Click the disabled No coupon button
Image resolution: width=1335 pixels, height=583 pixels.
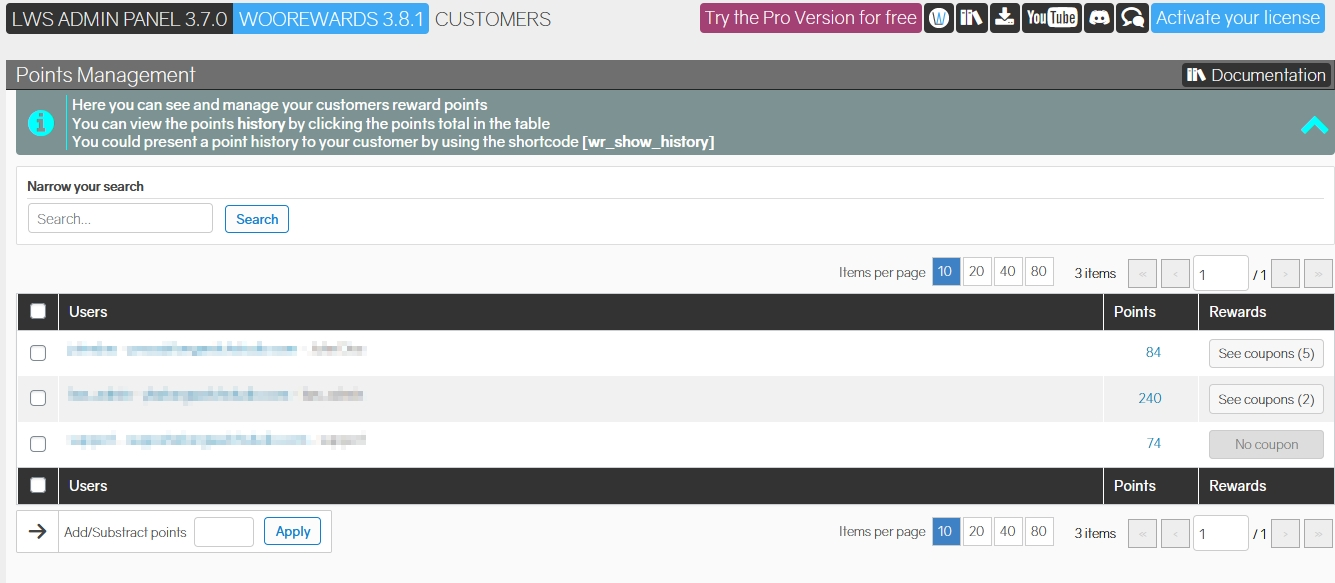pos(1266,444)
